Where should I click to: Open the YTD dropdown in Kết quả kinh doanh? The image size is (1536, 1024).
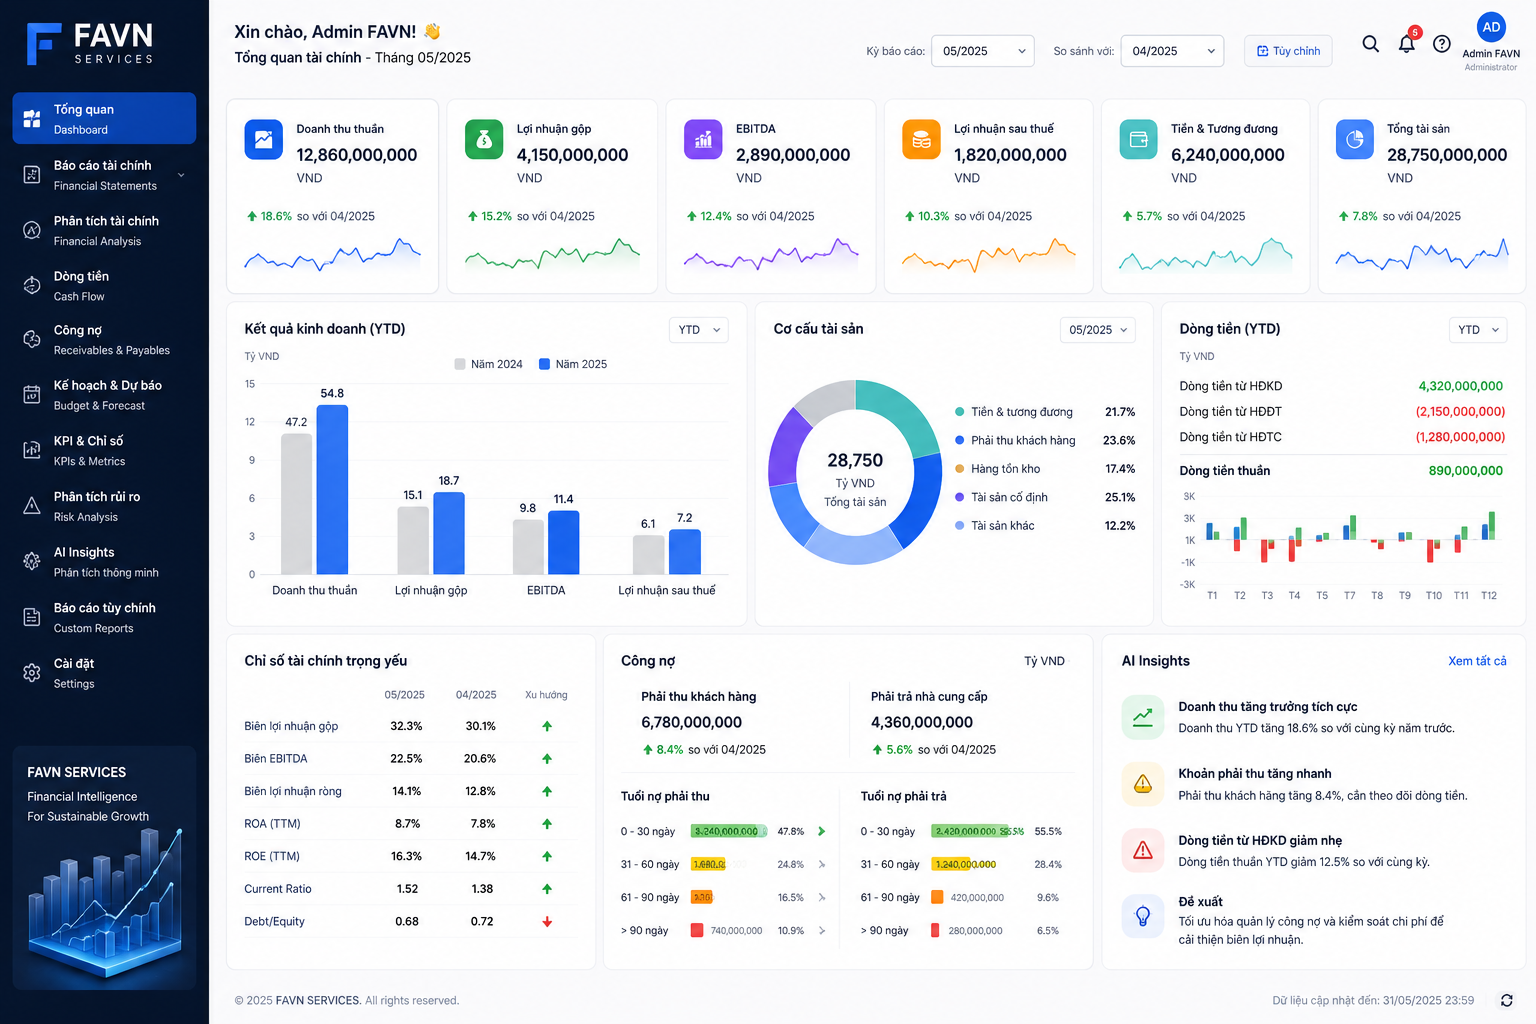pyautogui.click(x=698, y=330)
